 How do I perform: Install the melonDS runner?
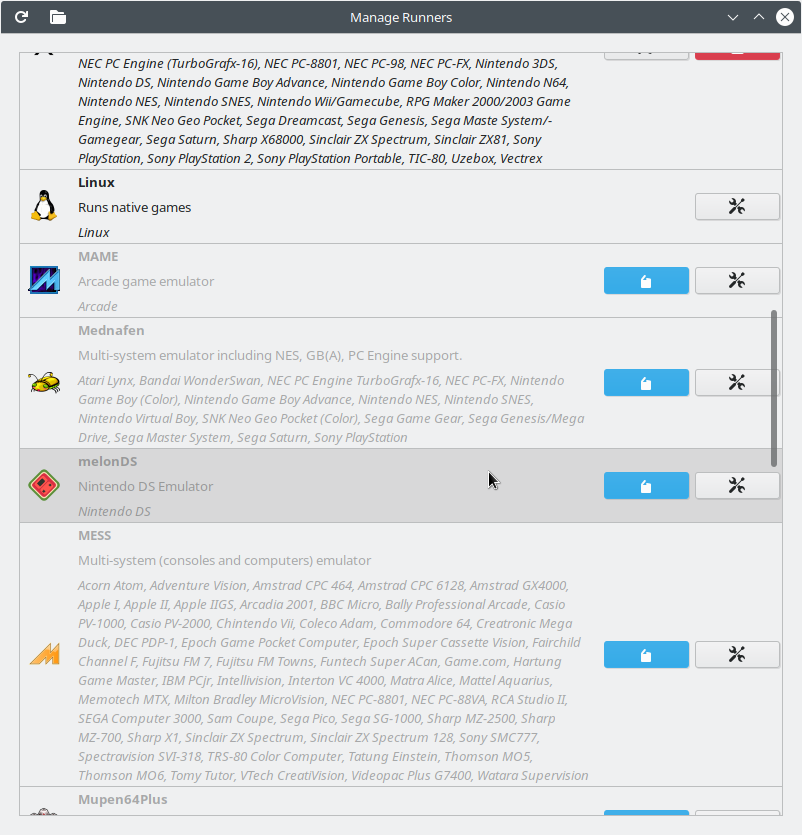pyautogui.click(x=646, y=486)
